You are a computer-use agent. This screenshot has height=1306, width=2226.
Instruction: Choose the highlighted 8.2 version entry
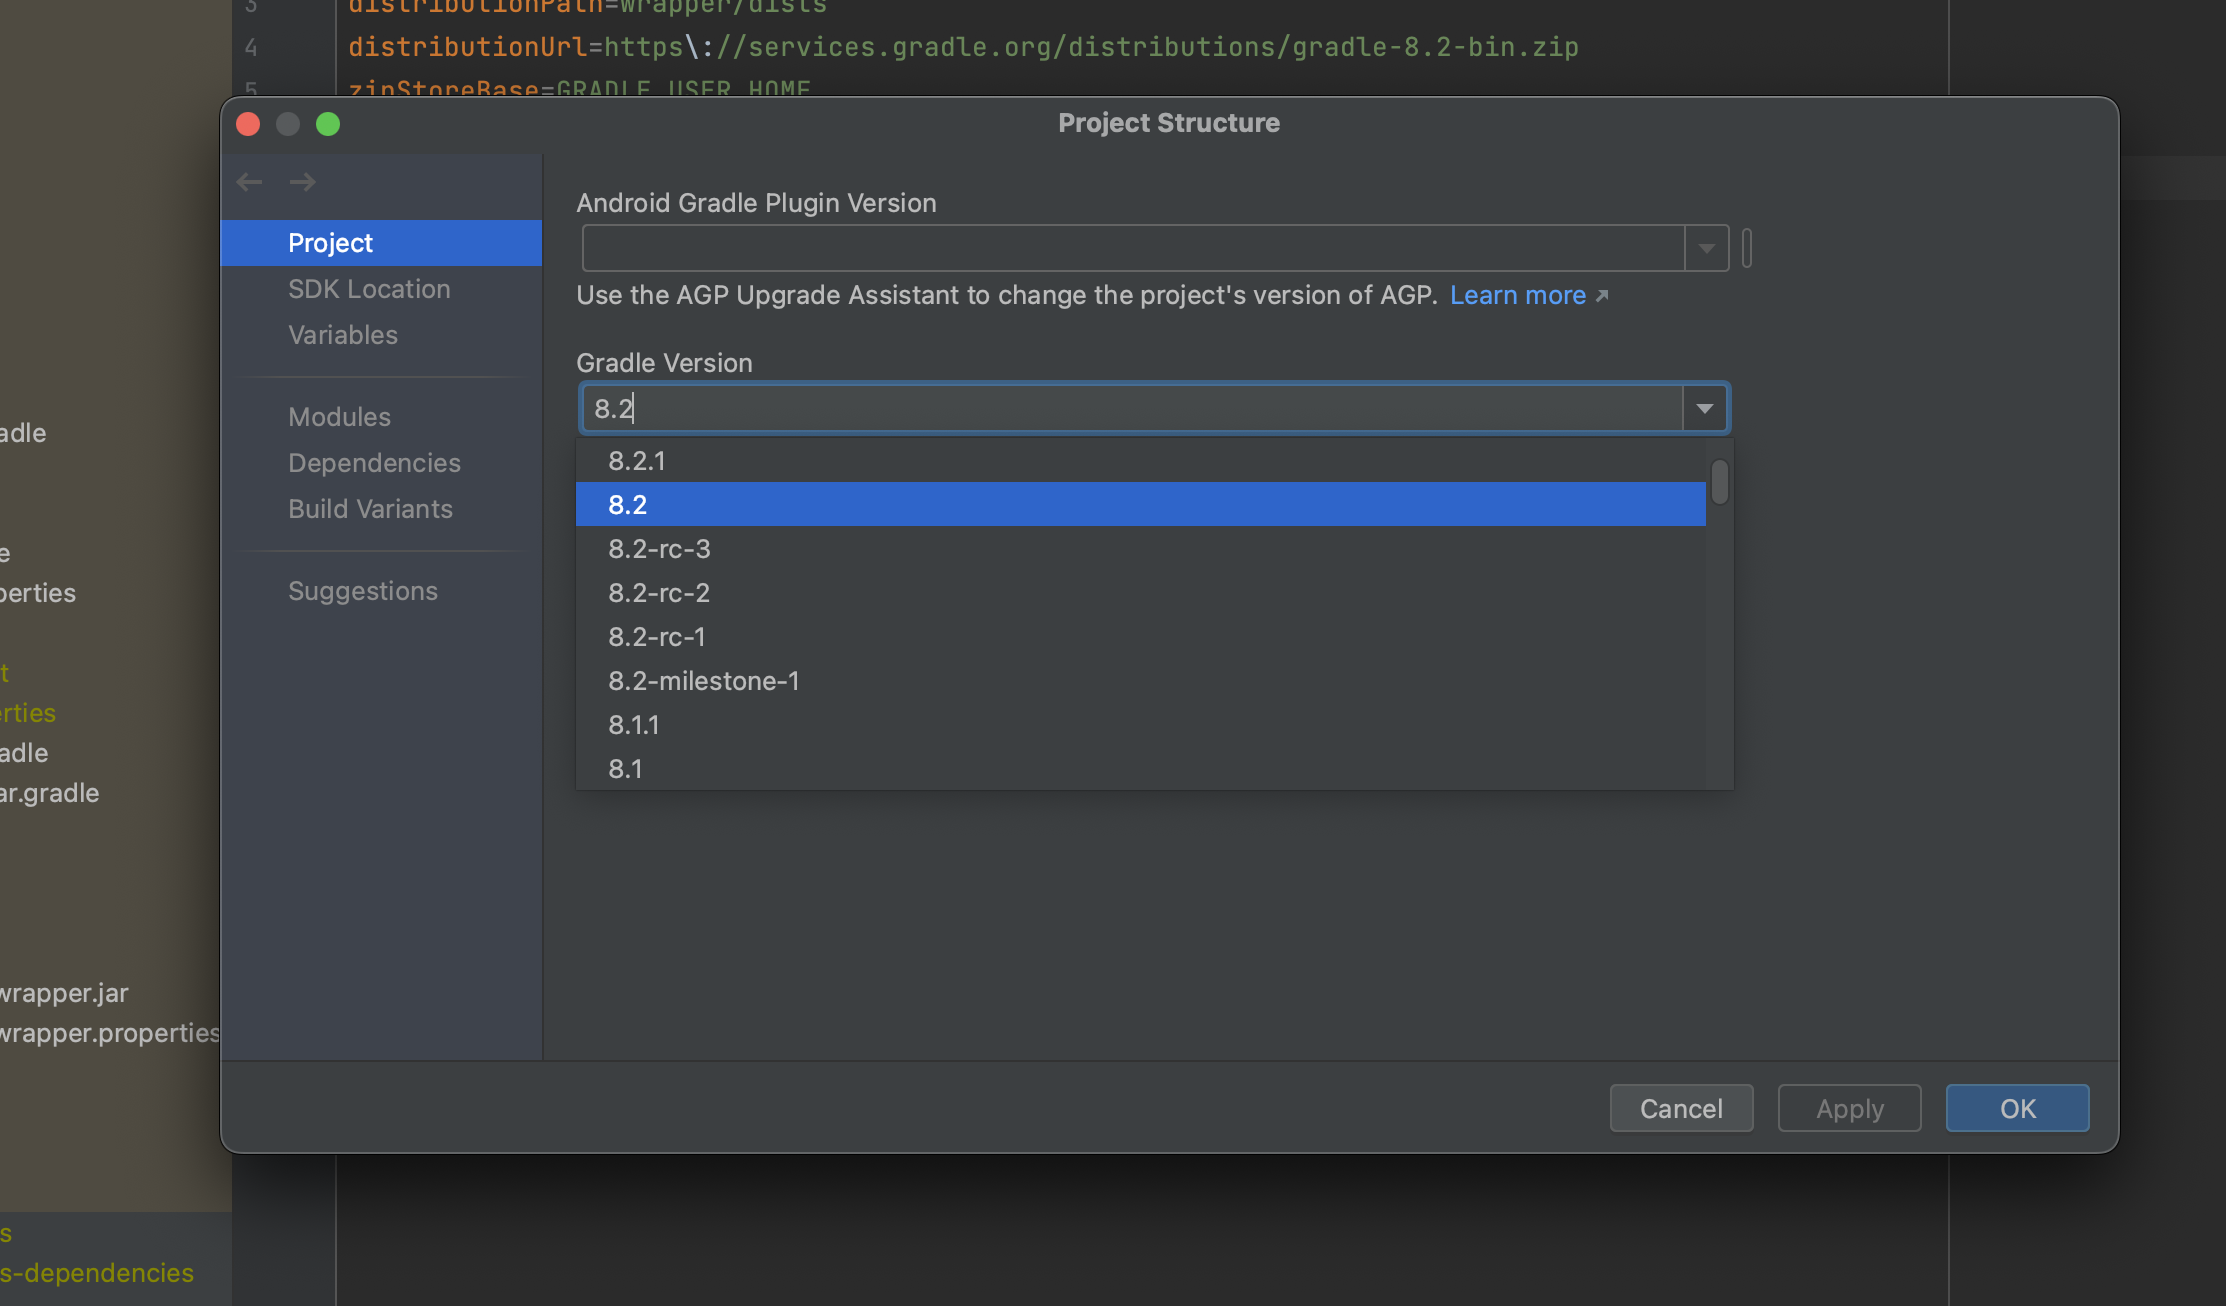1141,505
